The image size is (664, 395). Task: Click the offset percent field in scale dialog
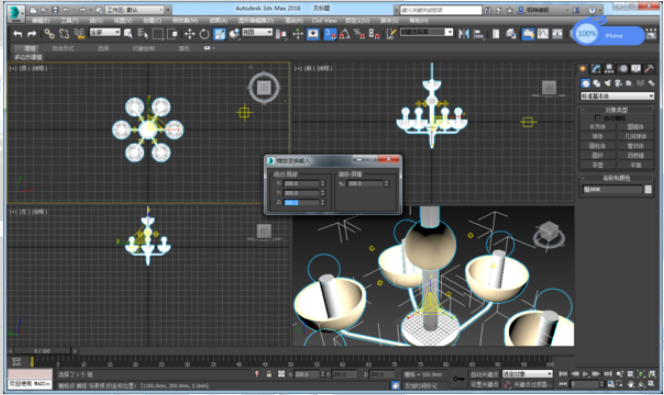coord(365,183)
